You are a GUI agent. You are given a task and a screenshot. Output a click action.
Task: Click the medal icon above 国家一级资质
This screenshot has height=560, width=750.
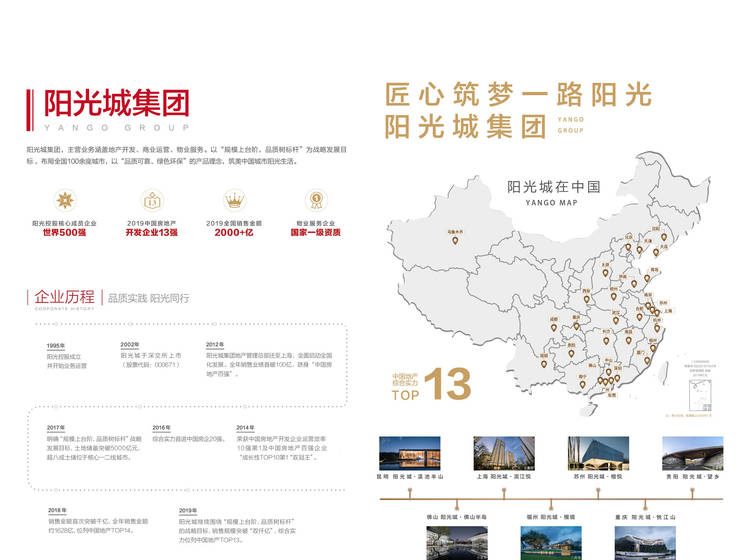coord(316,199)
